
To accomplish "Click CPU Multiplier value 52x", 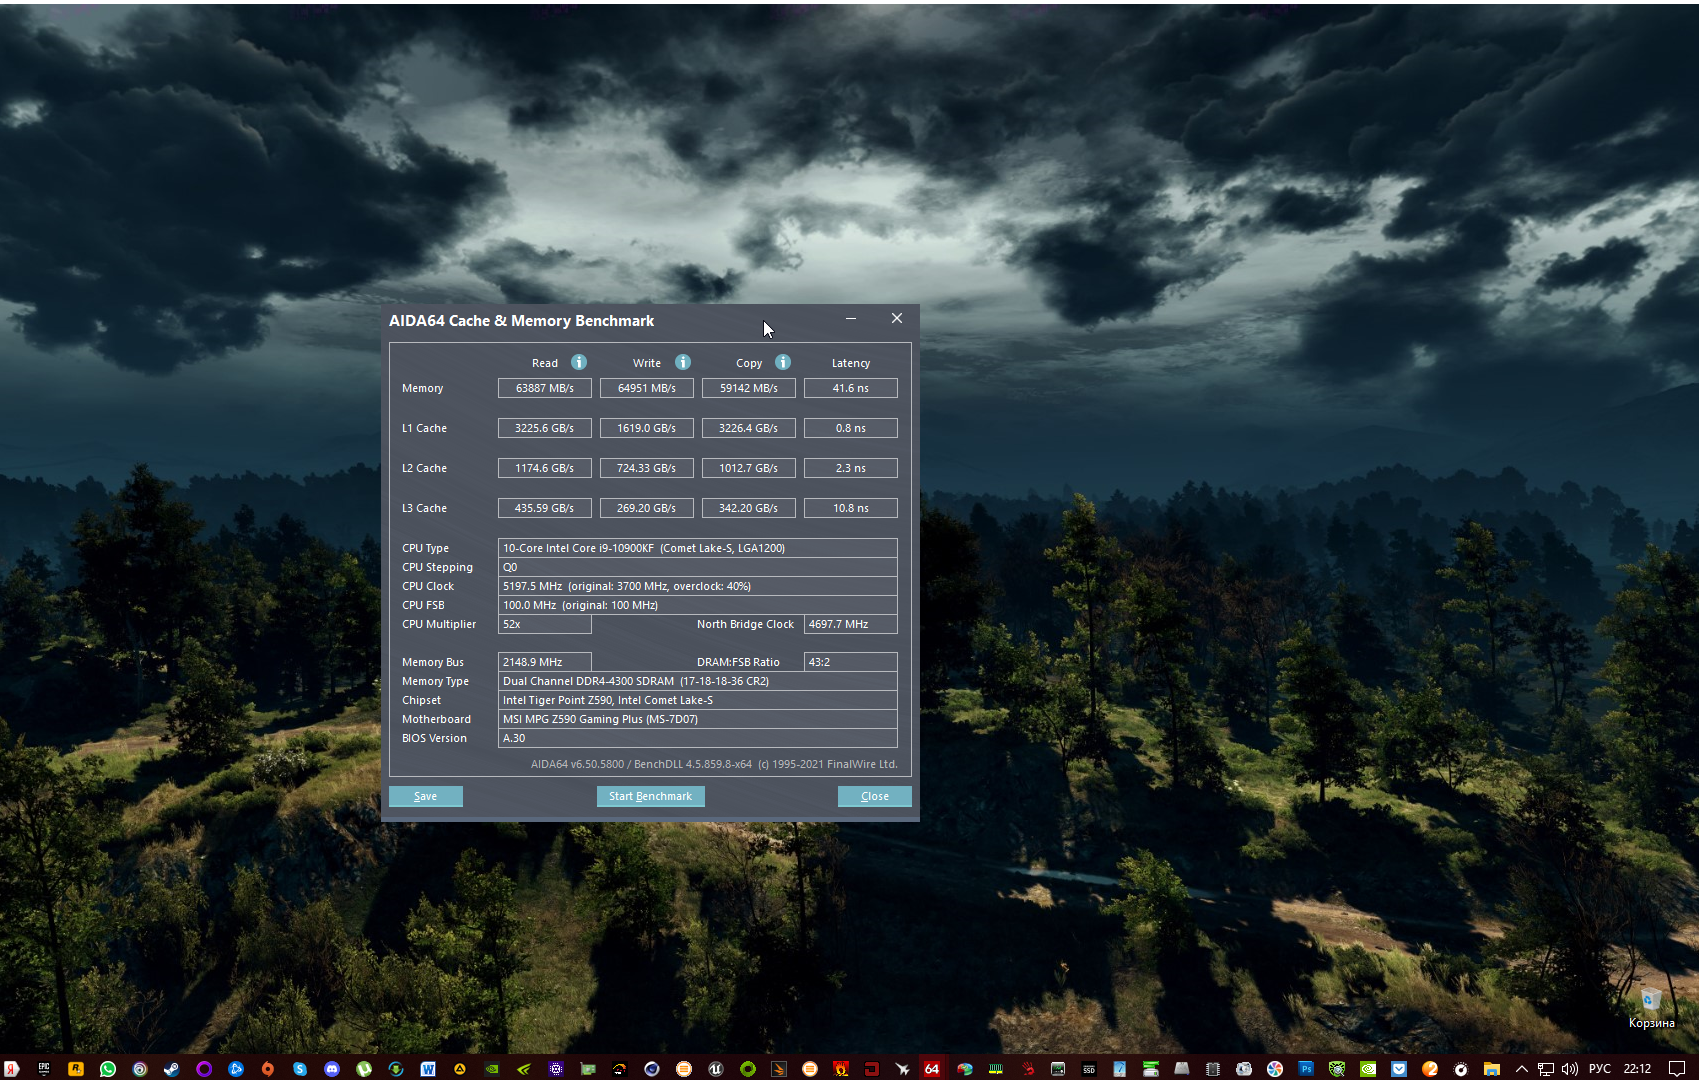I will pos(545,624).
